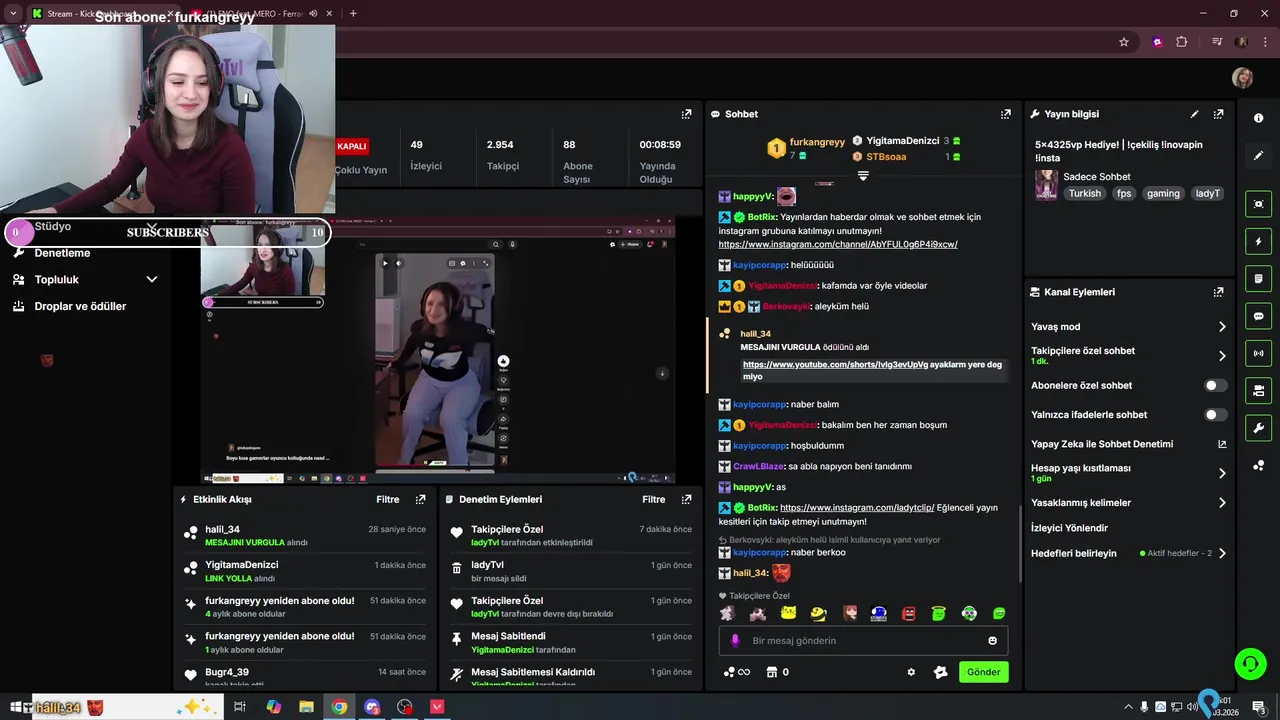Viewport: 1280px width, 720px height.
Task: Click the Gönder send button
Action: (x=983, y=672)
